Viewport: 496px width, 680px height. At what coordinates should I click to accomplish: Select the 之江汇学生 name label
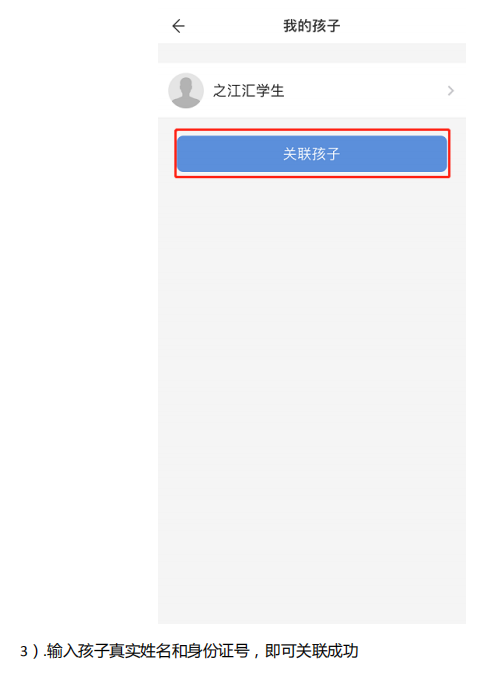248,91
